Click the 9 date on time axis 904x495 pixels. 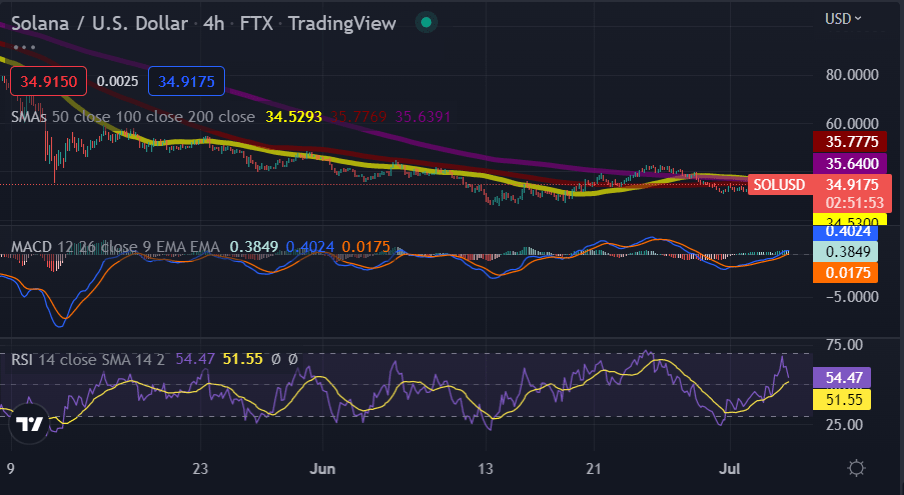point(11,468)
